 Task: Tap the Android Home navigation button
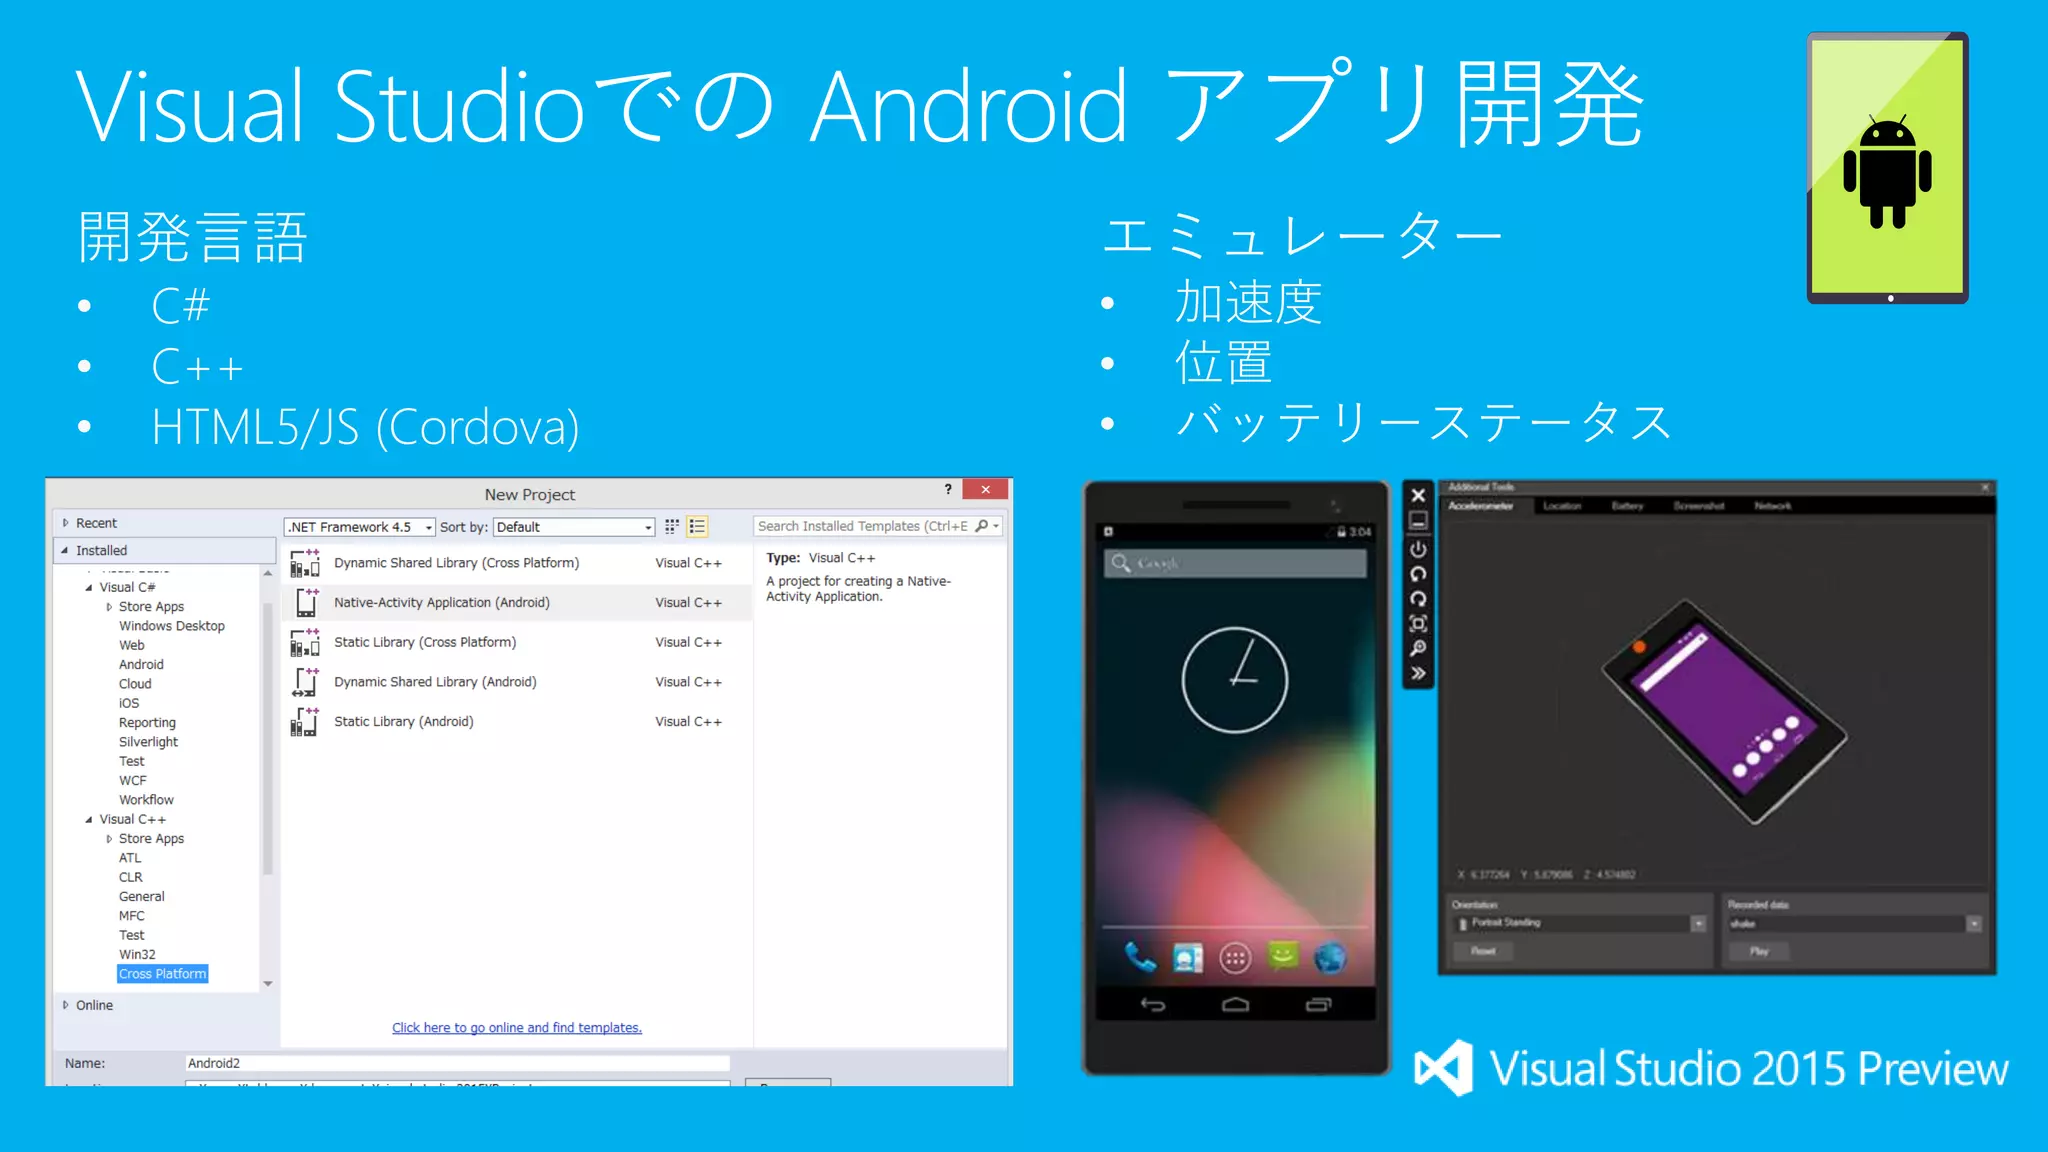point(1236,1004)
